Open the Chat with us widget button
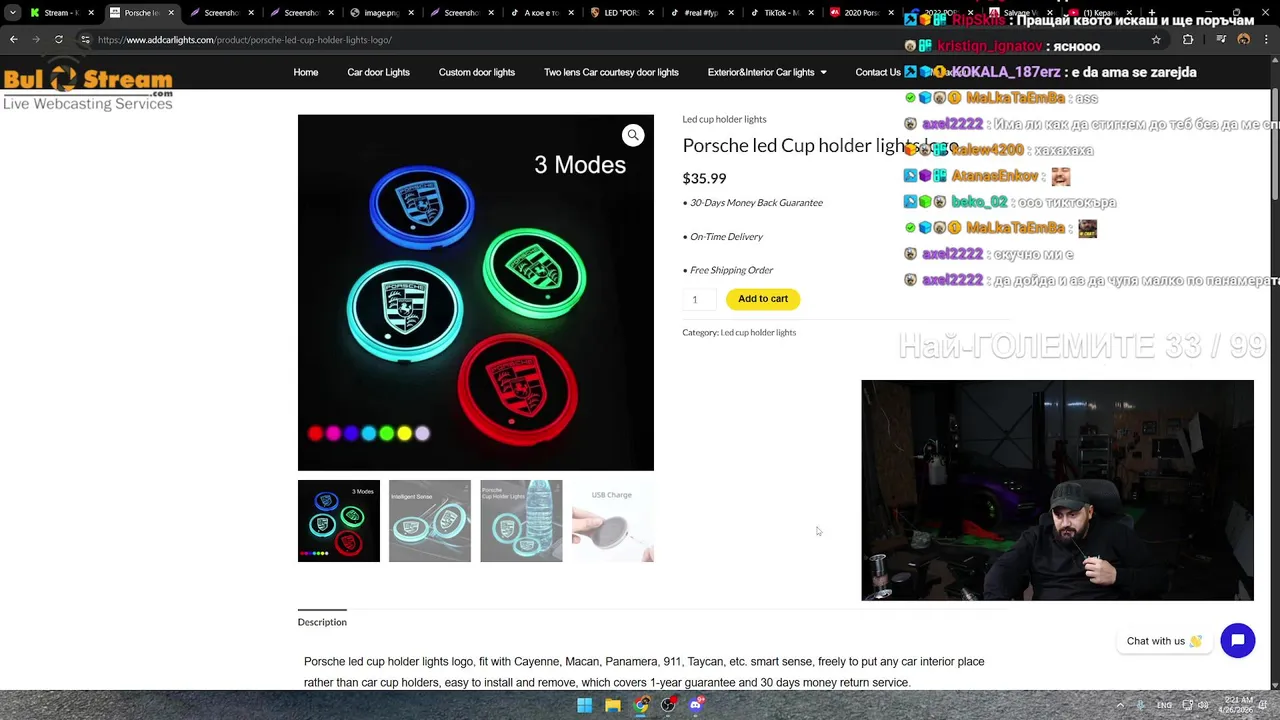The image size is (1280, 720). coord(1237,641)
